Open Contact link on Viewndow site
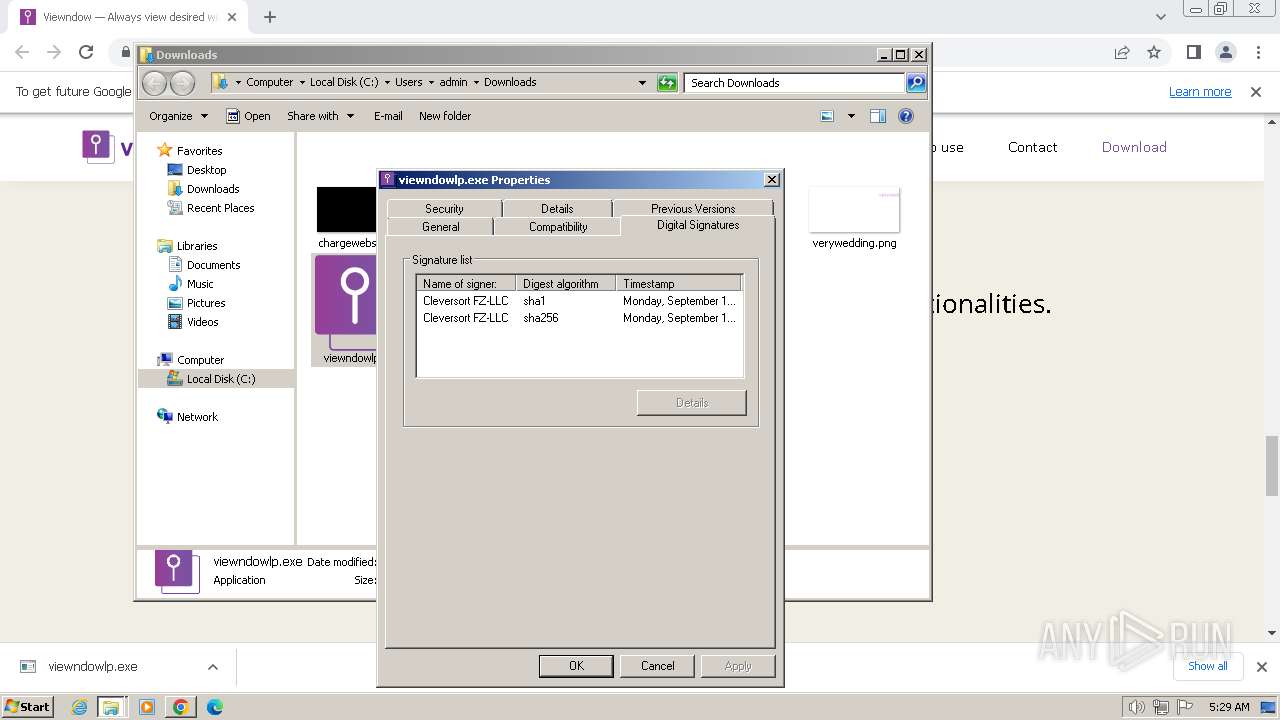 (x=1032, y=147)
